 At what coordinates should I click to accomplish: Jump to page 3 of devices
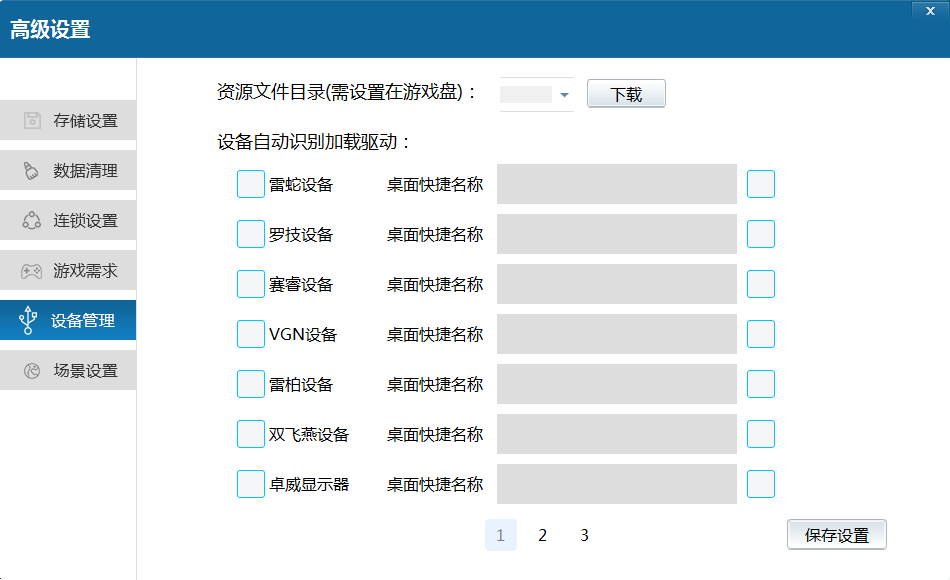584,535
